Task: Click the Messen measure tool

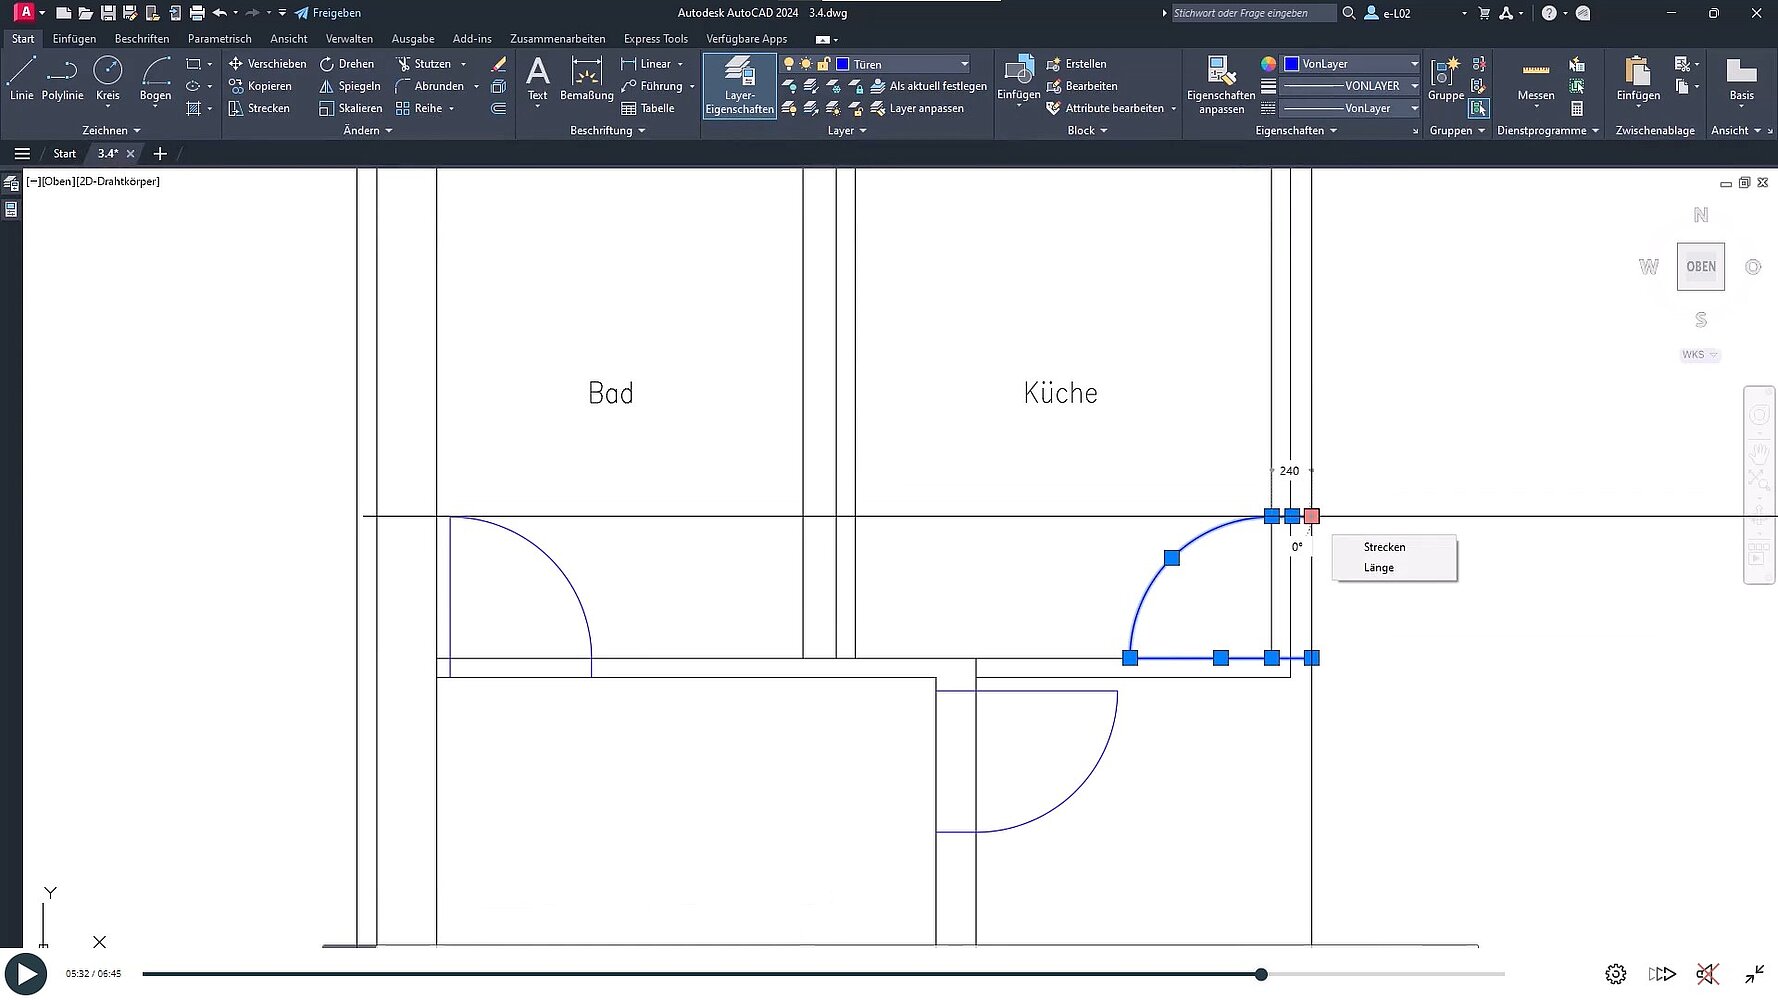Action: coord(1535,80)
